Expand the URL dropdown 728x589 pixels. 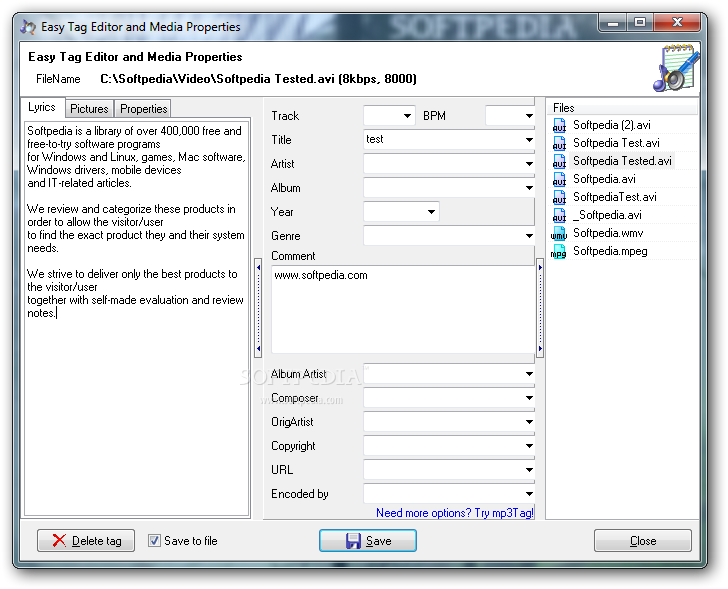(529, 470)
